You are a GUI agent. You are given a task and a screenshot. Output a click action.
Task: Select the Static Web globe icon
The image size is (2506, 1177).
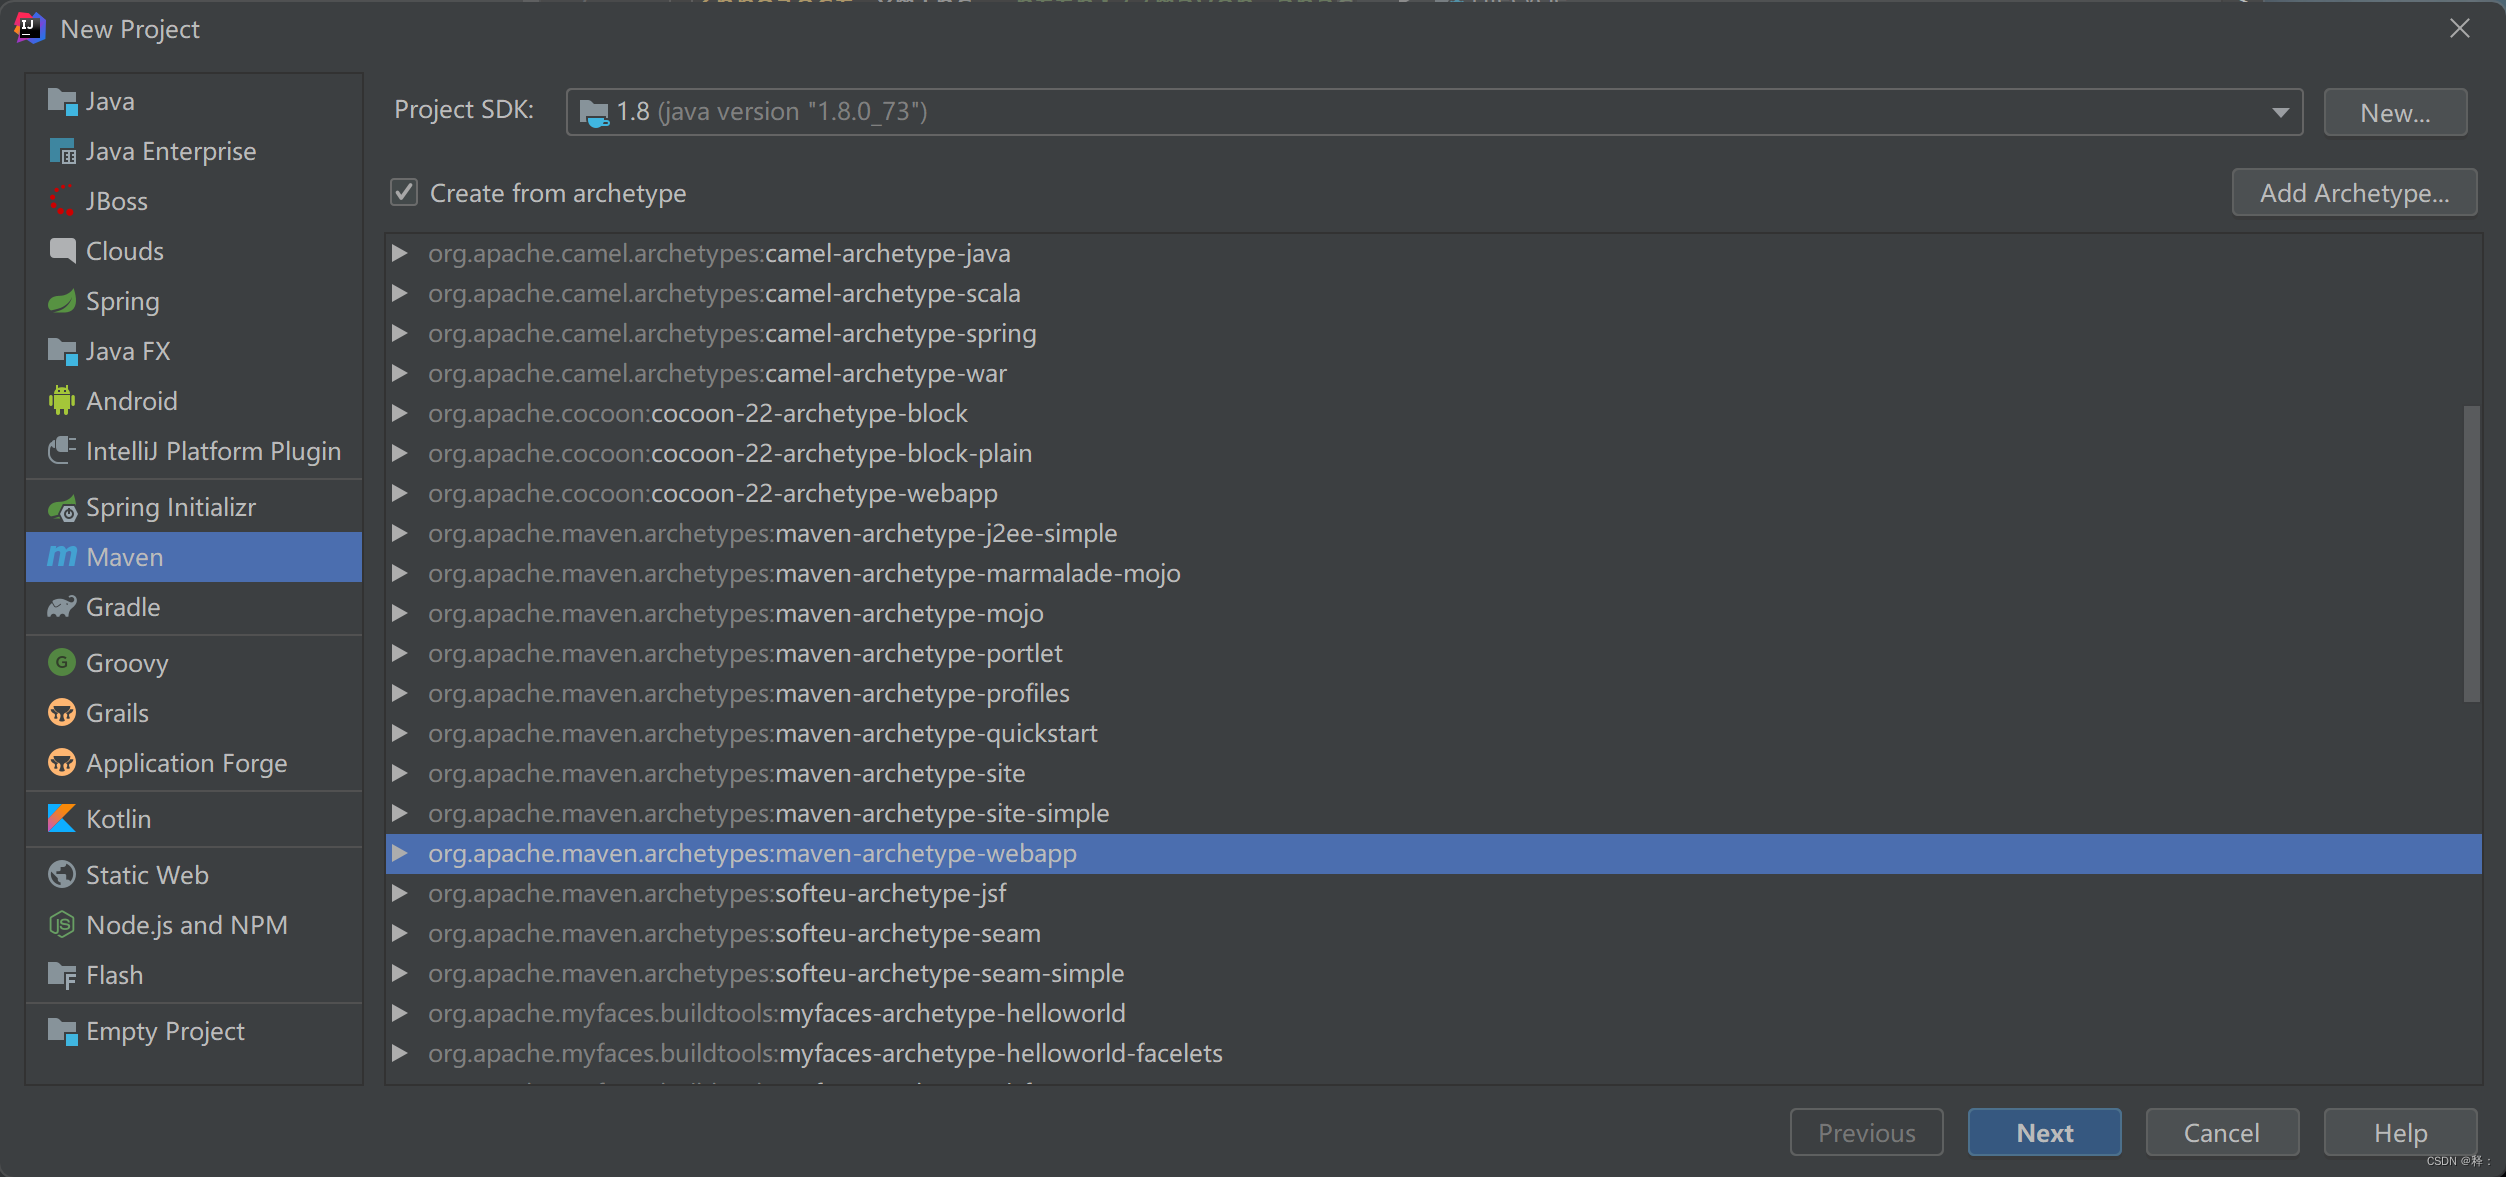coord(62,875)
